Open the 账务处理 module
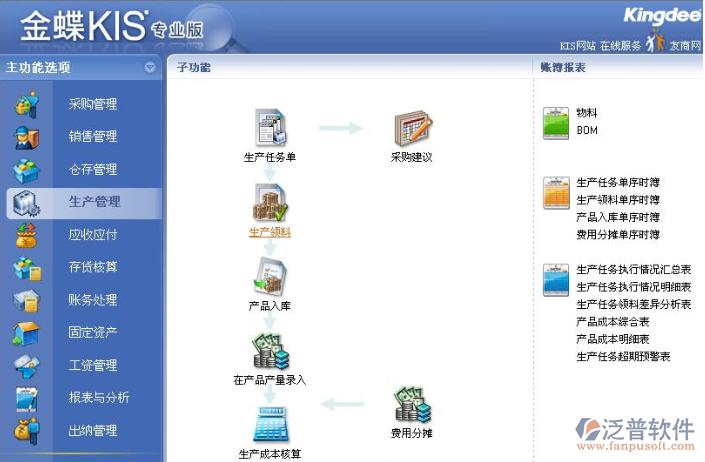This screenshot has width=705, height=462. [93, 300]
